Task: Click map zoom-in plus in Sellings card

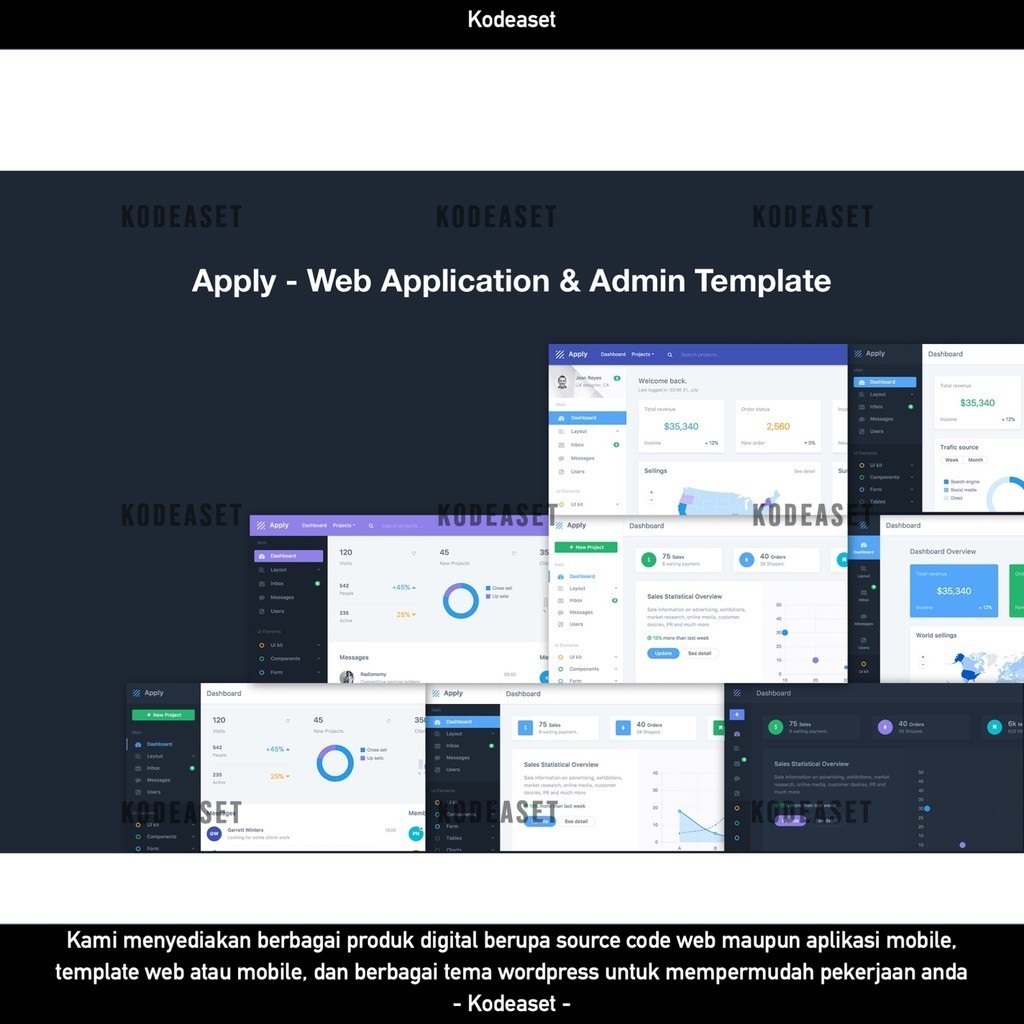Action: pos(651,492)
